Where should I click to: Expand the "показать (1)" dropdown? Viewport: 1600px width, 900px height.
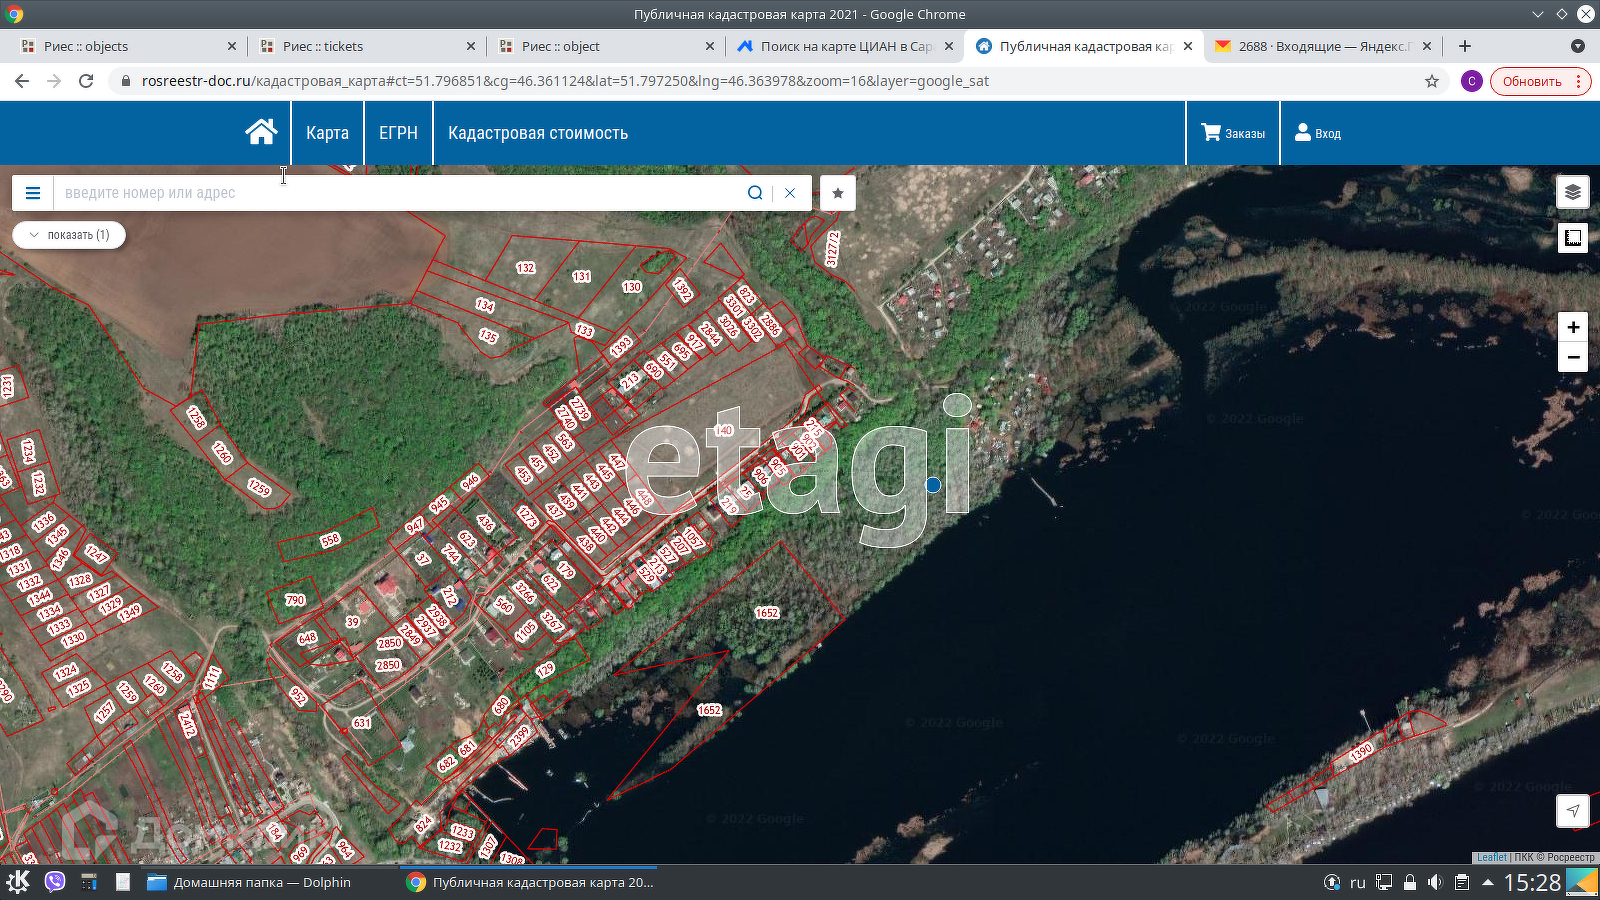coord(69,235)
